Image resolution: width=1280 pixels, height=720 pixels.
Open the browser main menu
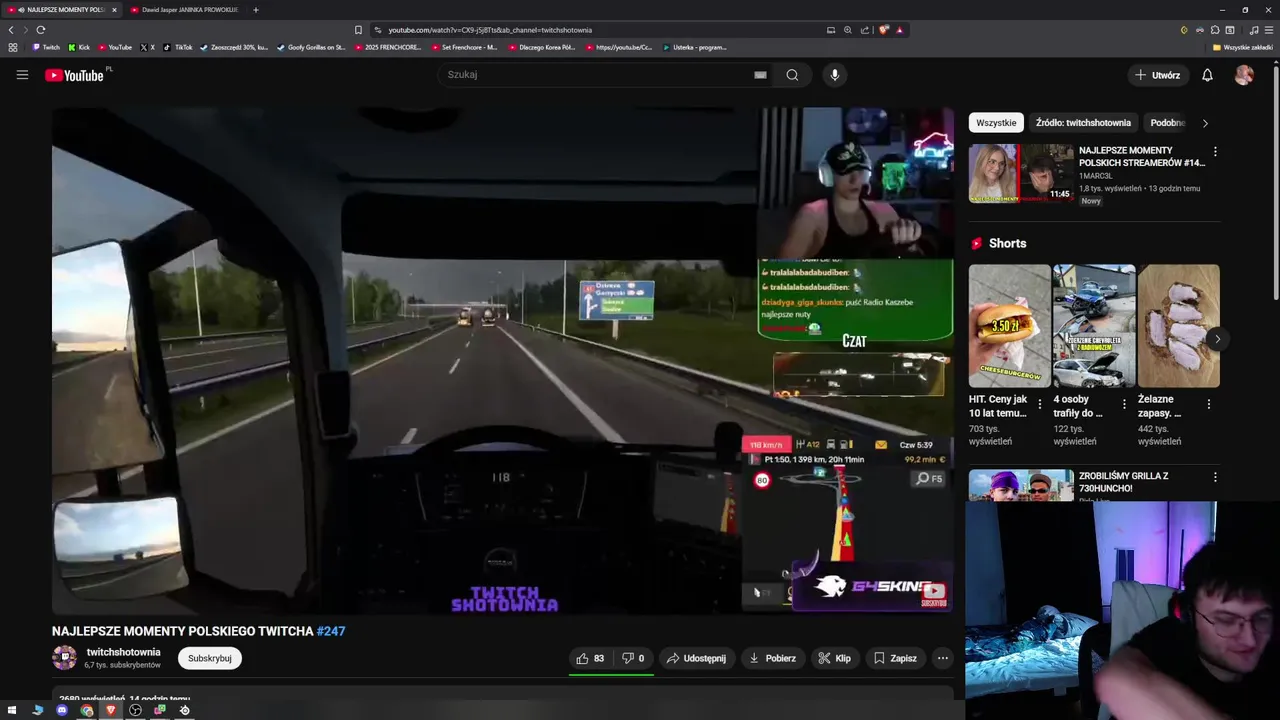(1270, 30)
